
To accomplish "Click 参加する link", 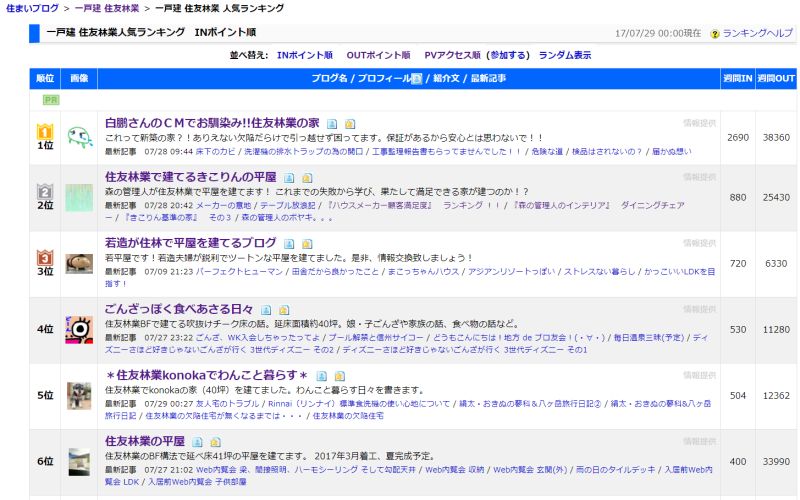I will (x=507, y=55).
